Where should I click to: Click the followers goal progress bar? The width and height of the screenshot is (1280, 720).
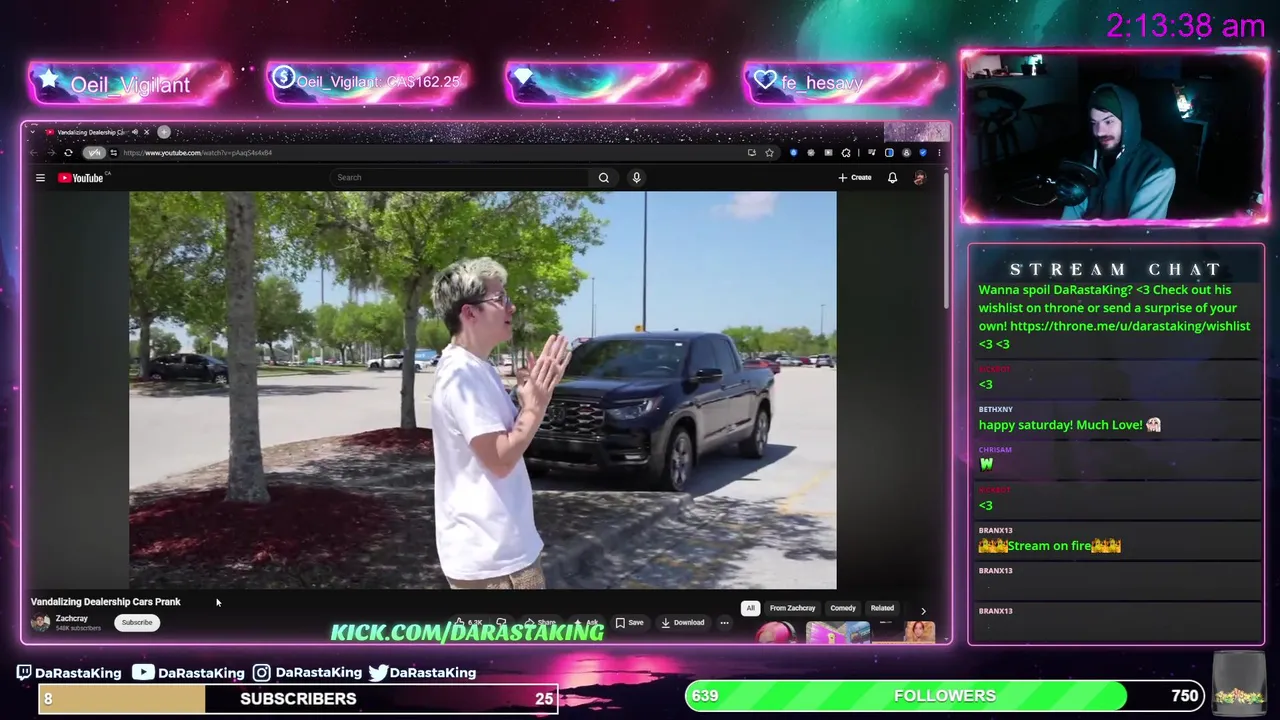point(945,696)
